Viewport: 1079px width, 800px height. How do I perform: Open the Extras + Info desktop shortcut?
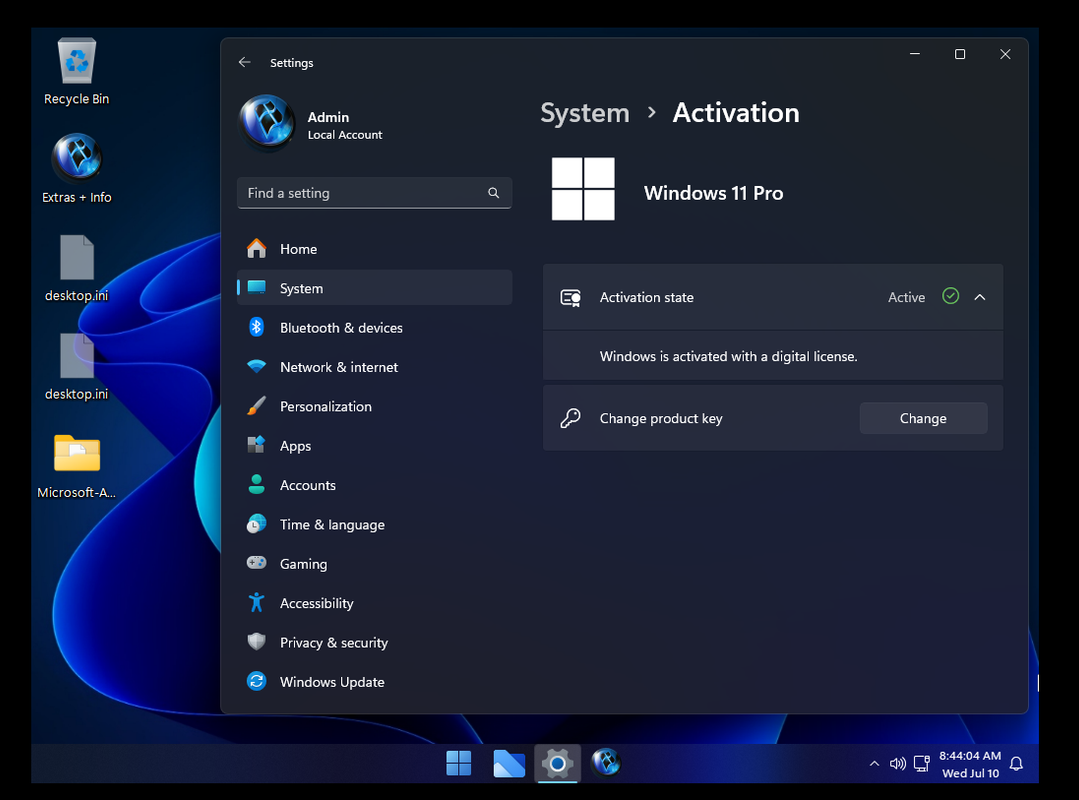(76, 170)
